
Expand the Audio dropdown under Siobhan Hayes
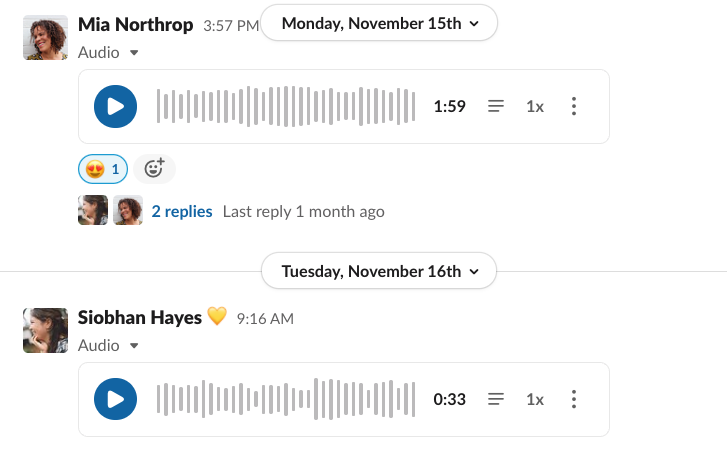click(108, 345)
